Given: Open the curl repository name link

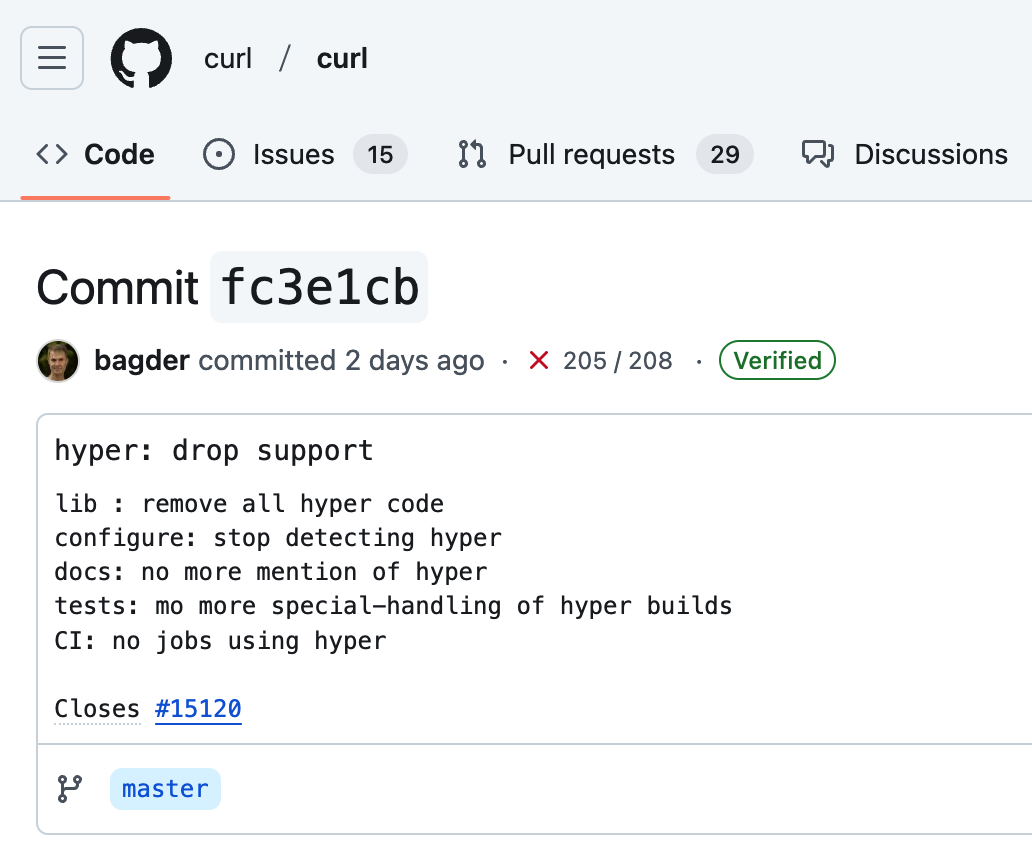Looking at the screenshot, I should click(342, 59).
